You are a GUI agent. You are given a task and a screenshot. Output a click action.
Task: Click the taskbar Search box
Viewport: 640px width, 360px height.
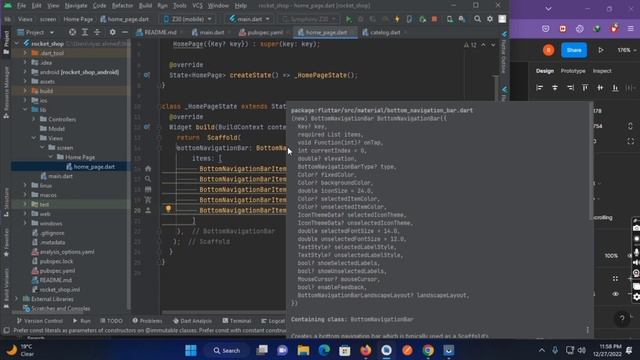pos(227,350)
